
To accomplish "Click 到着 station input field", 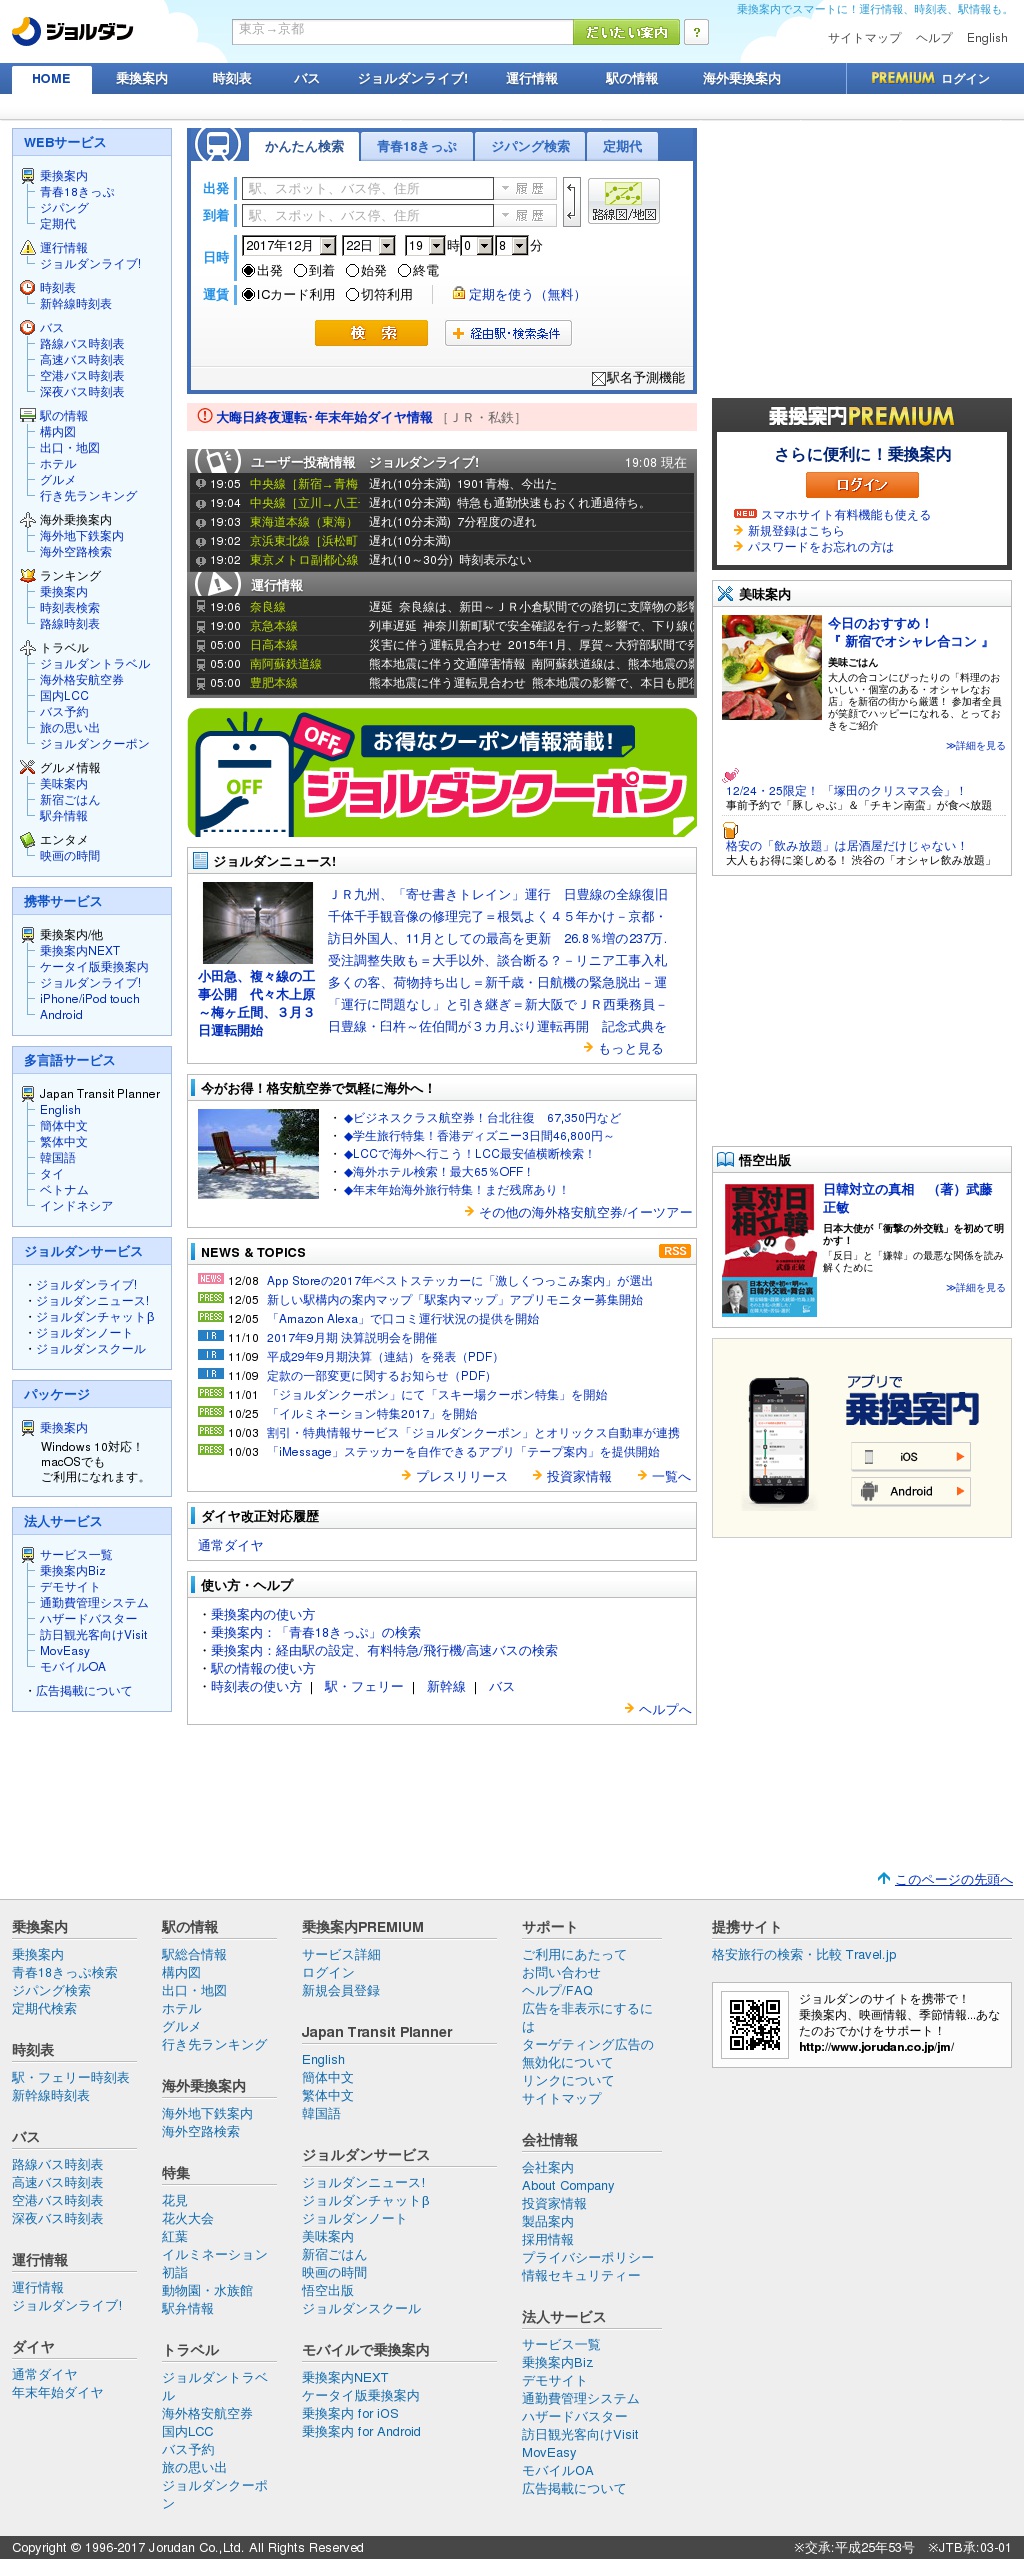I will tap(367, 215).
